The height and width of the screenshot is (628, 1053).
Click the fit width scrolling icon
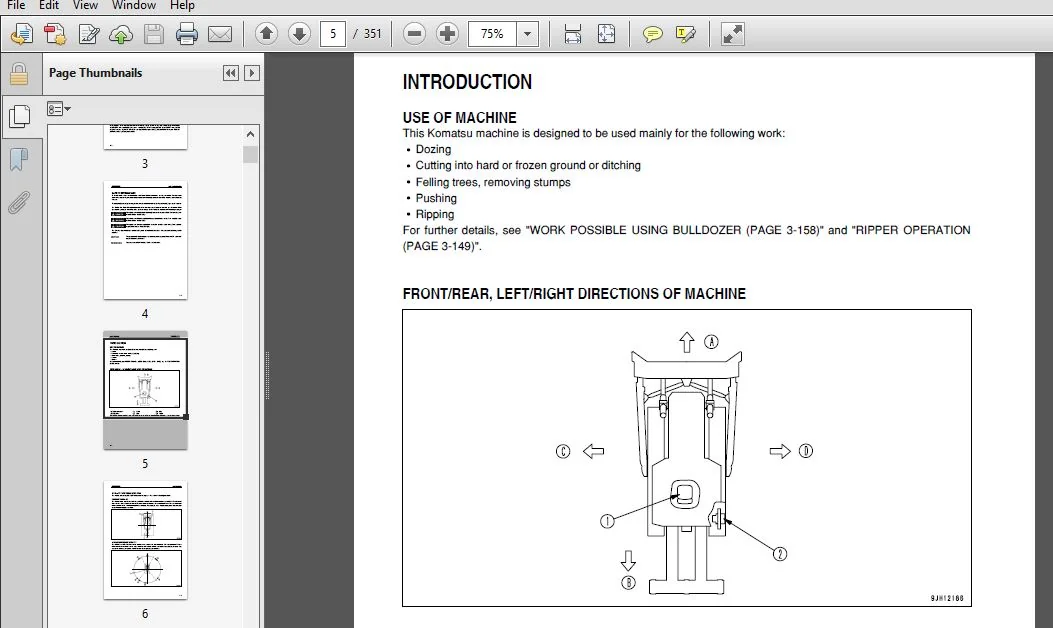(x=573, y=34)
